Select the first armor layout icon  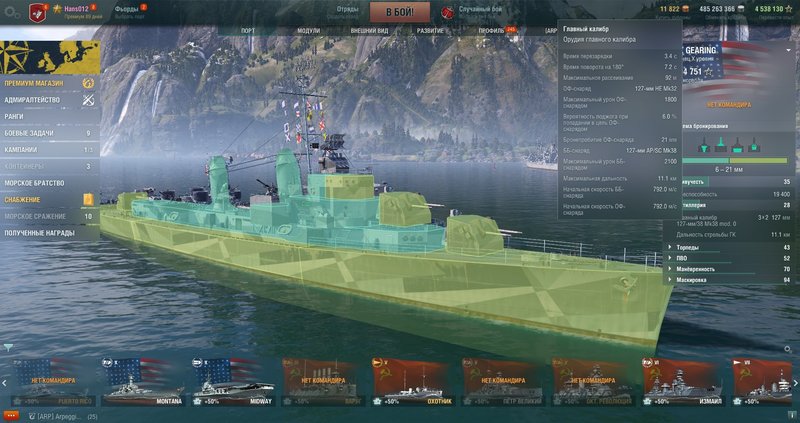point(704,146)
